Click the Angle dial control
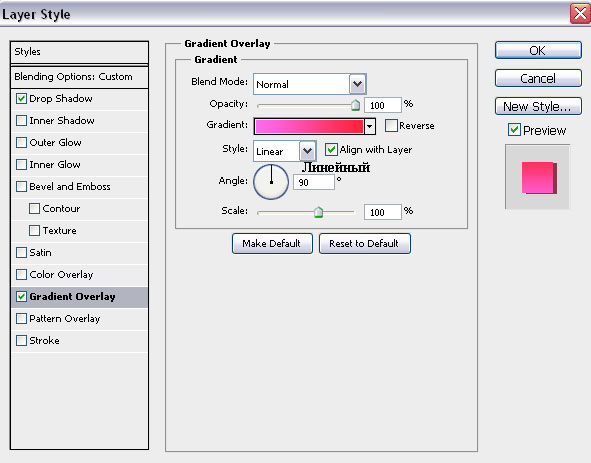This screenshot has width=591, height=463. [271, 182]
